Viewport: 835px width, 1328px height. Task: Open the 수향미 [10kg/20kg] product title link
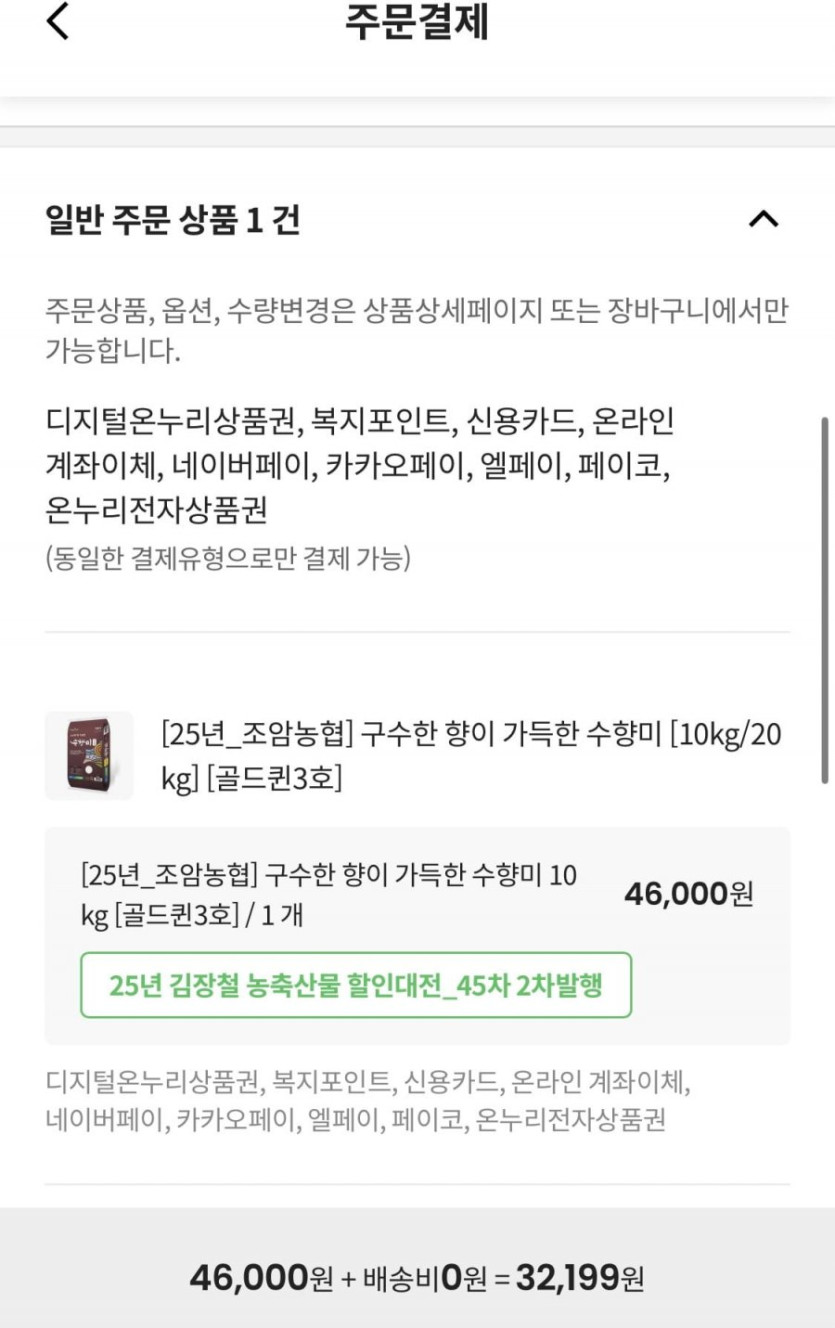tap(471, 756)
